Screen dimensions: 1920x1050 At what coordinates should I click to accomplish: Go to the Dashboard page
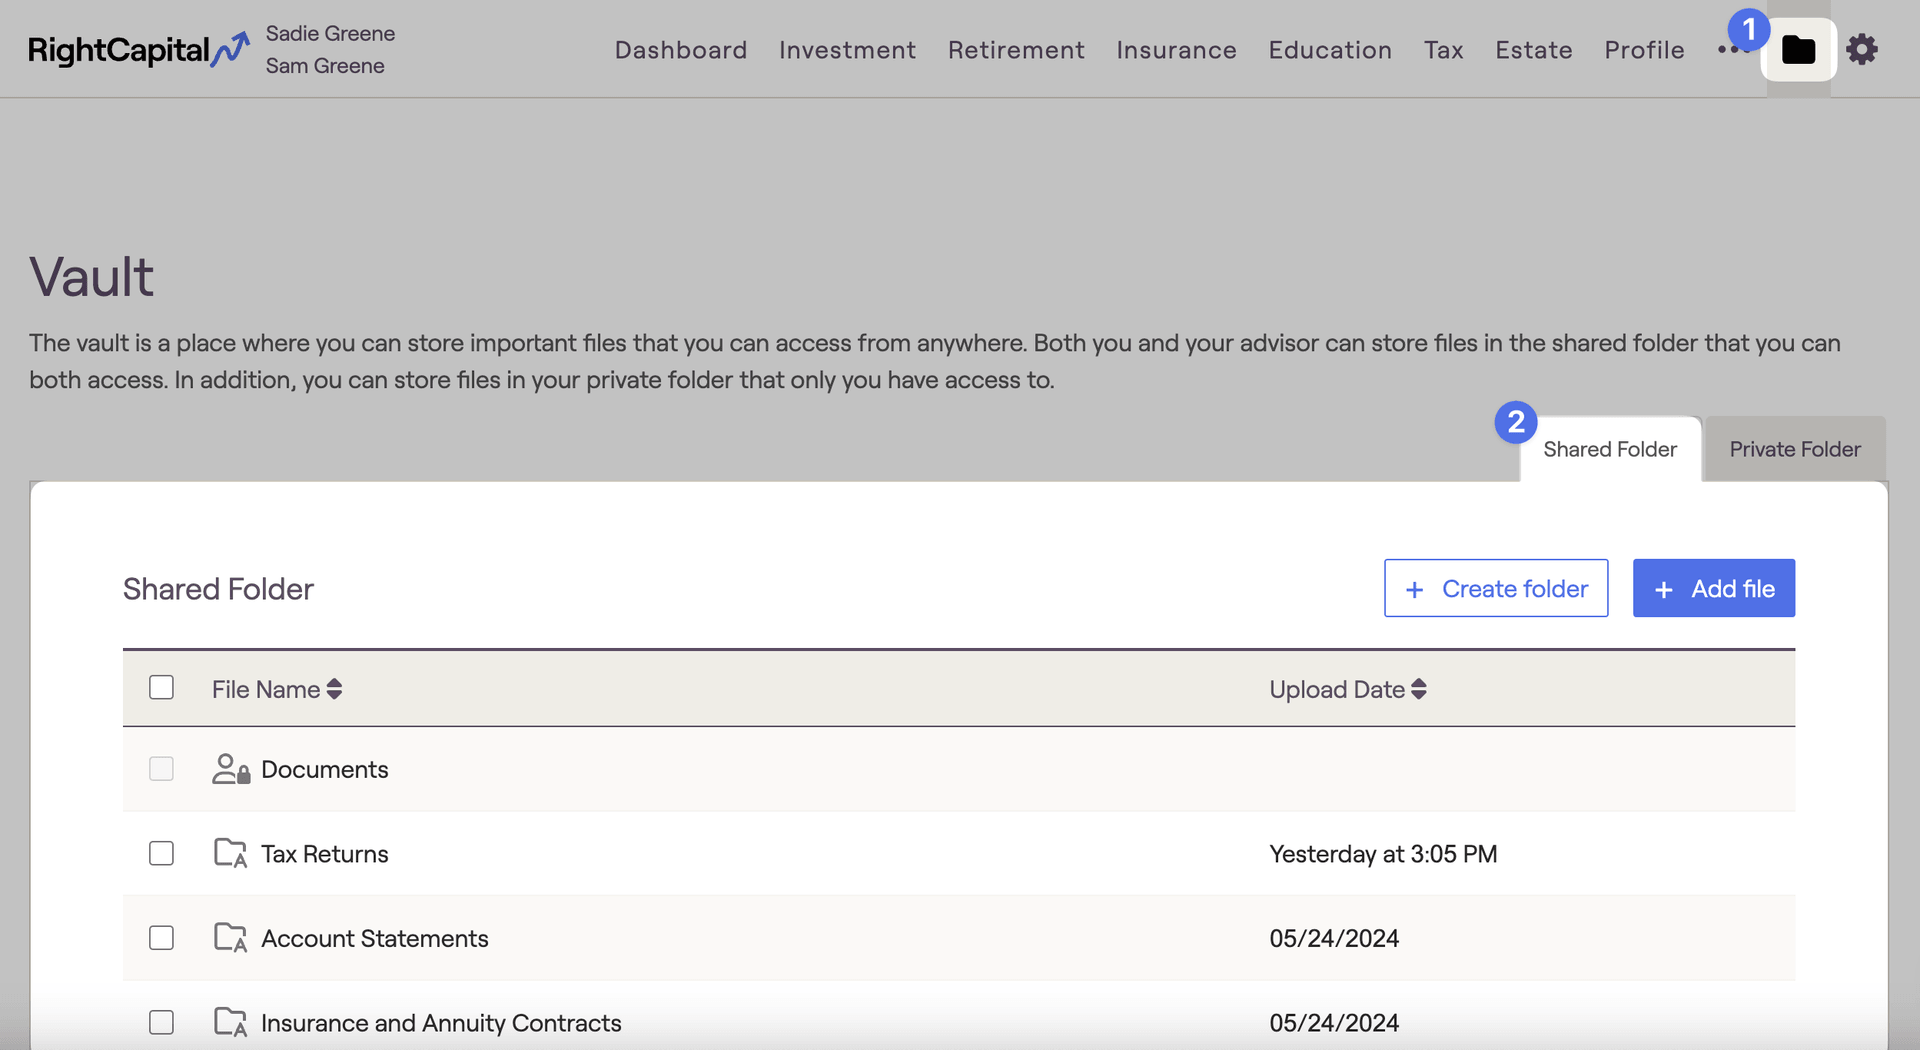coord(680,50)
